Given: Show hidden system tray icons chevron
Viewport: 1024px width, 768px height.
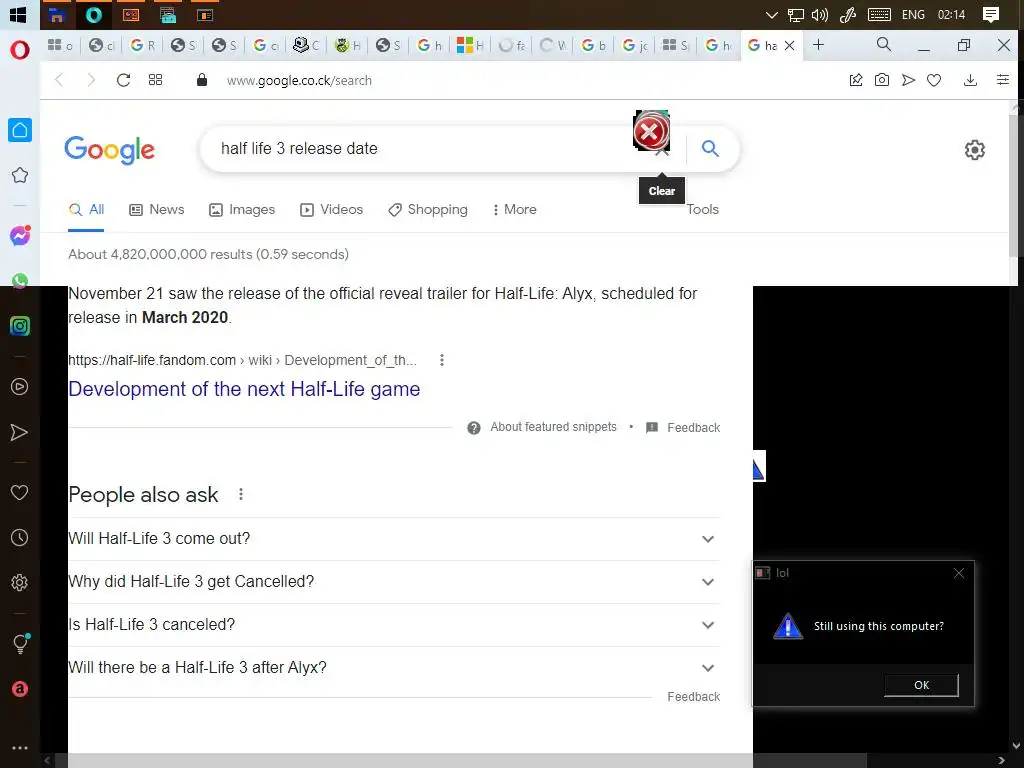Looking at the screenshot, I should [x=771, y=14].
